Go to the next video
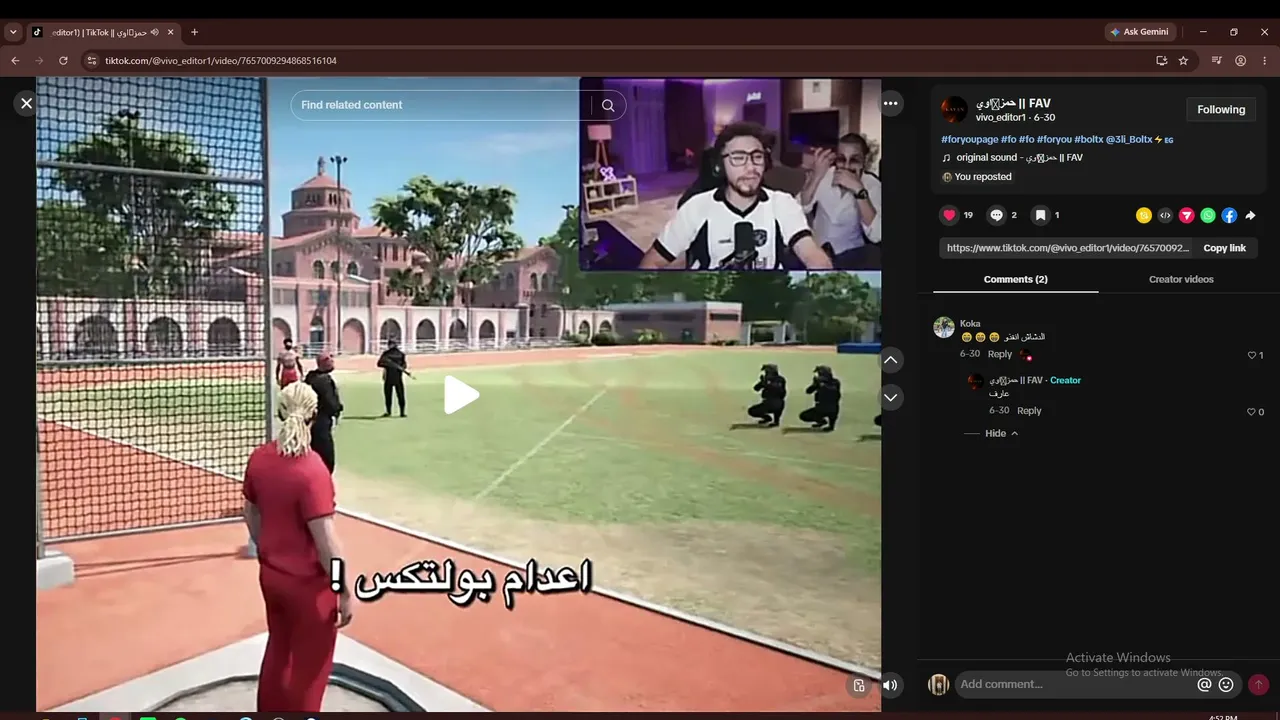 pyautogui.click(x=890, y=397)
